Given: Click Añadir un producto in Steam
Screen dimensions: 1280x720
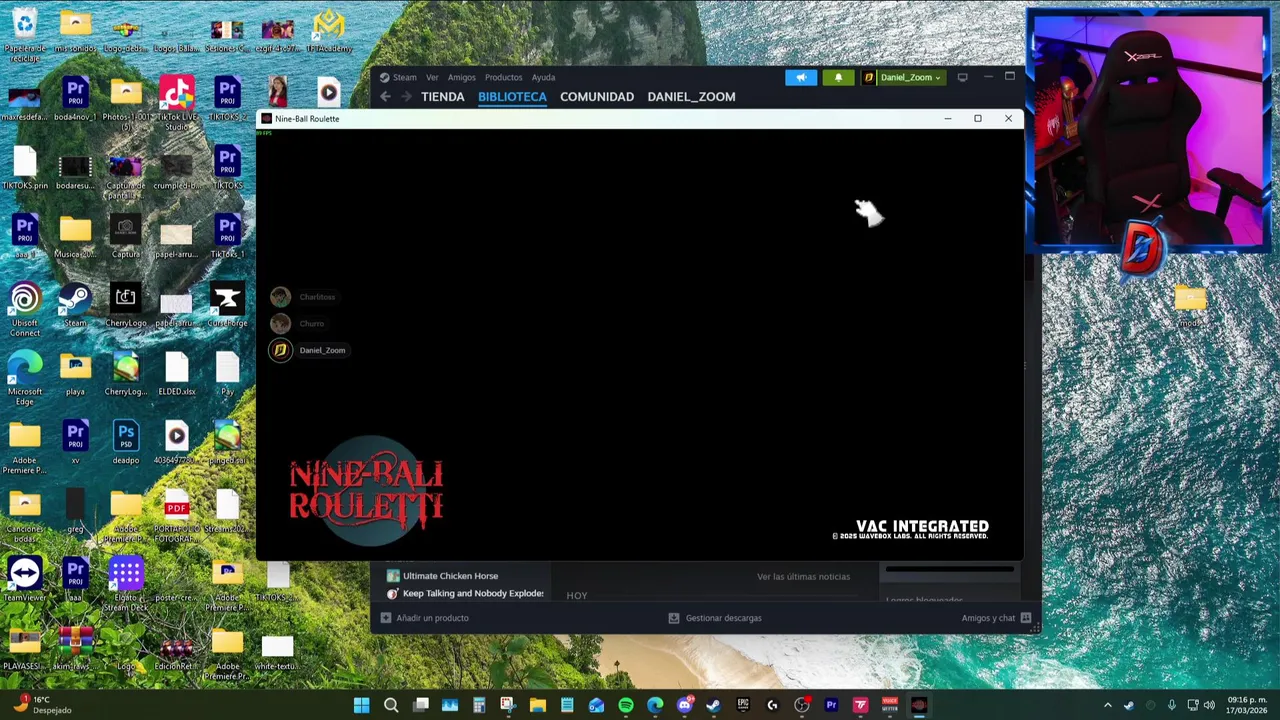Looking at the screenshot, I should point(424,618).
